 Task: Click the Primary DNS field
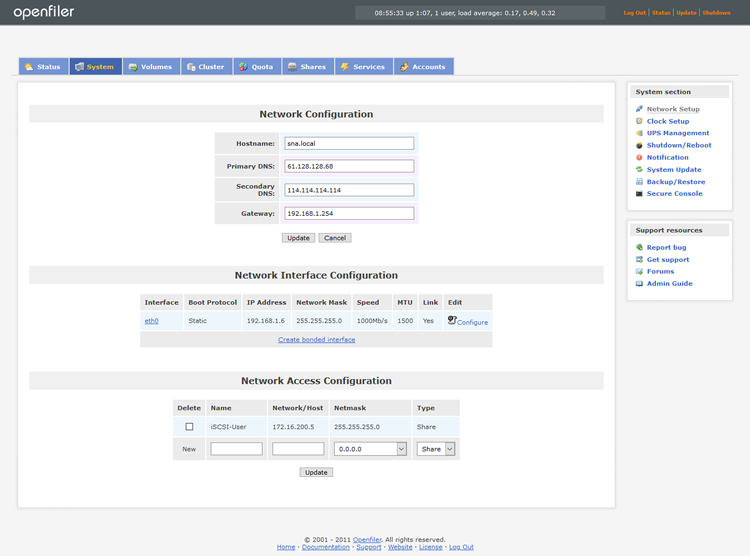coord(349,166)
